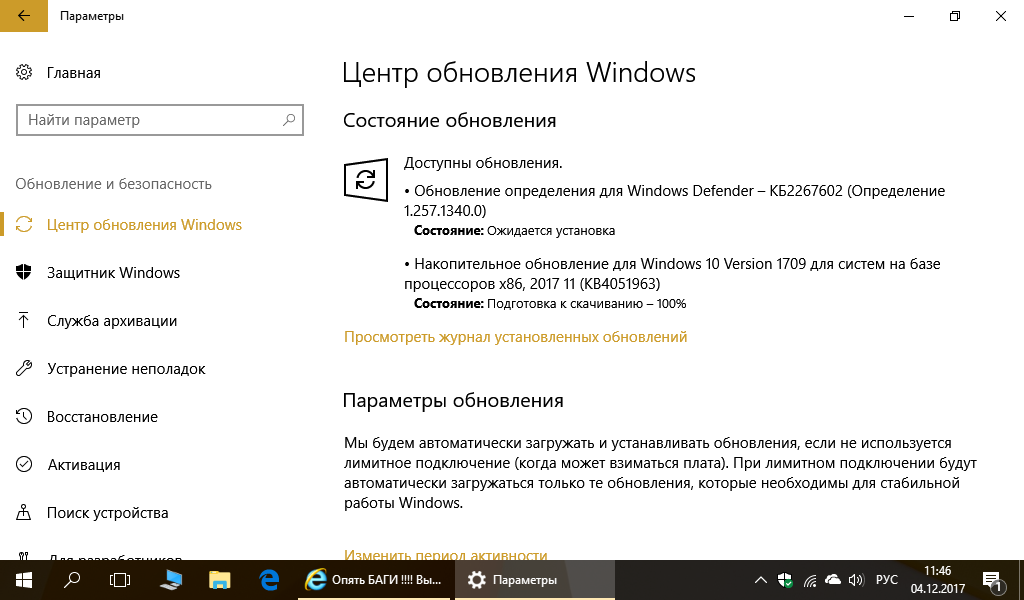Viewport: 1024px width, 600px height.
Task: Click the Windows Defender KB2267602 update entry
Action: pyautogui.click(x=675, y=200)
